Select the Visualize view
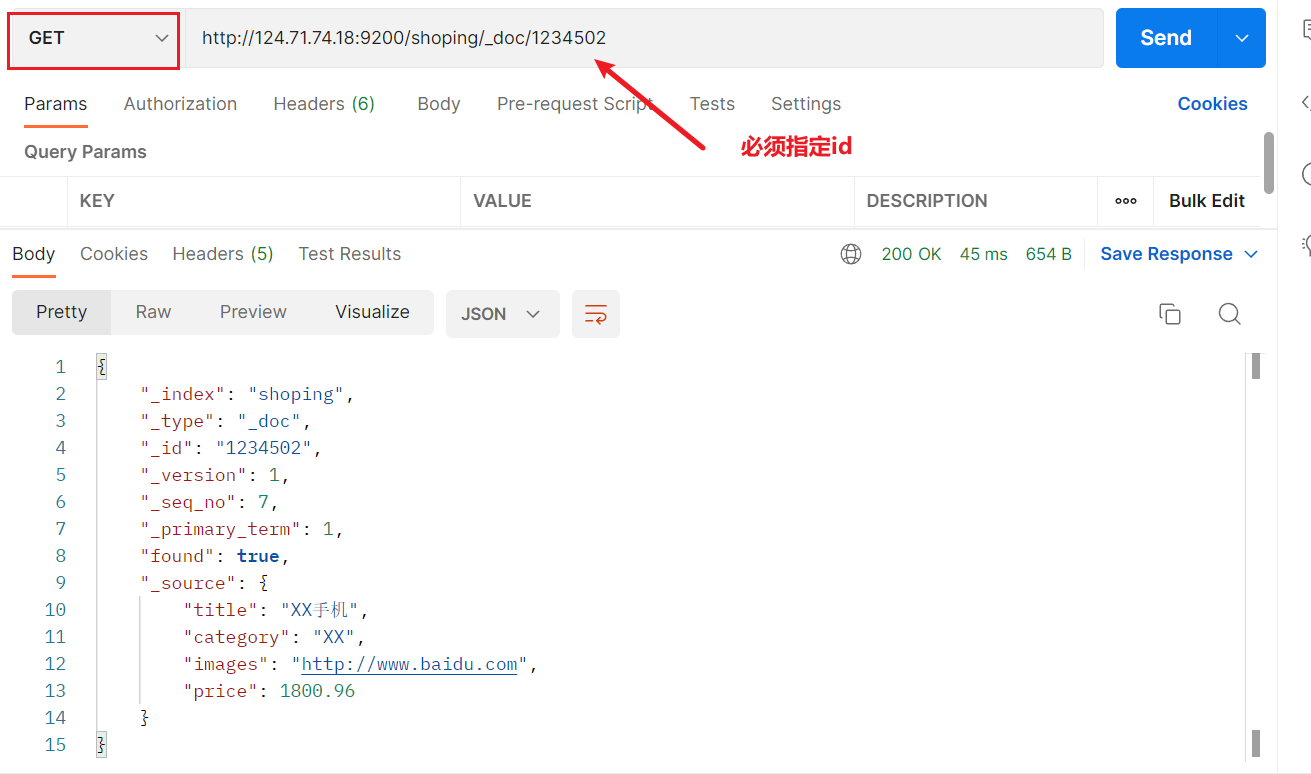1311x774 pixels. (373, 312)
